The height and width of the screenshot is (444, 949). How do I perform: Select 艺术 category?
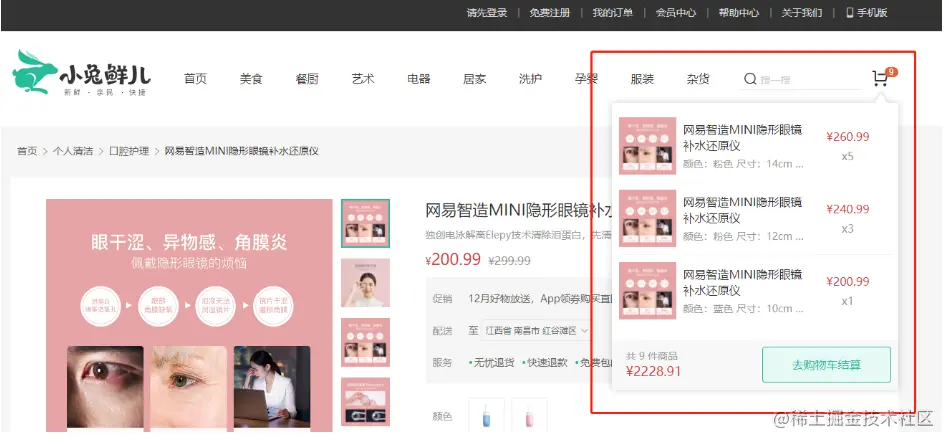pos(363,79)
